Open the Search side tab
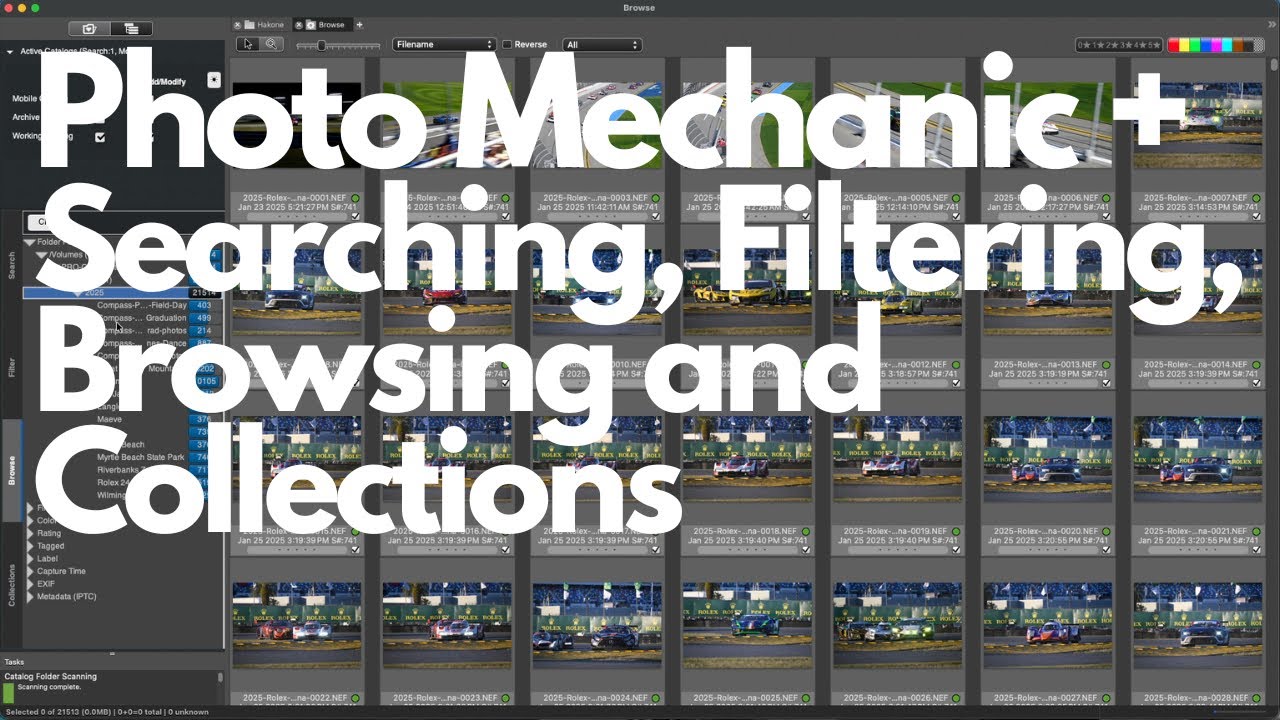Viewport: 1280px width, 720px height. point(12,265)
